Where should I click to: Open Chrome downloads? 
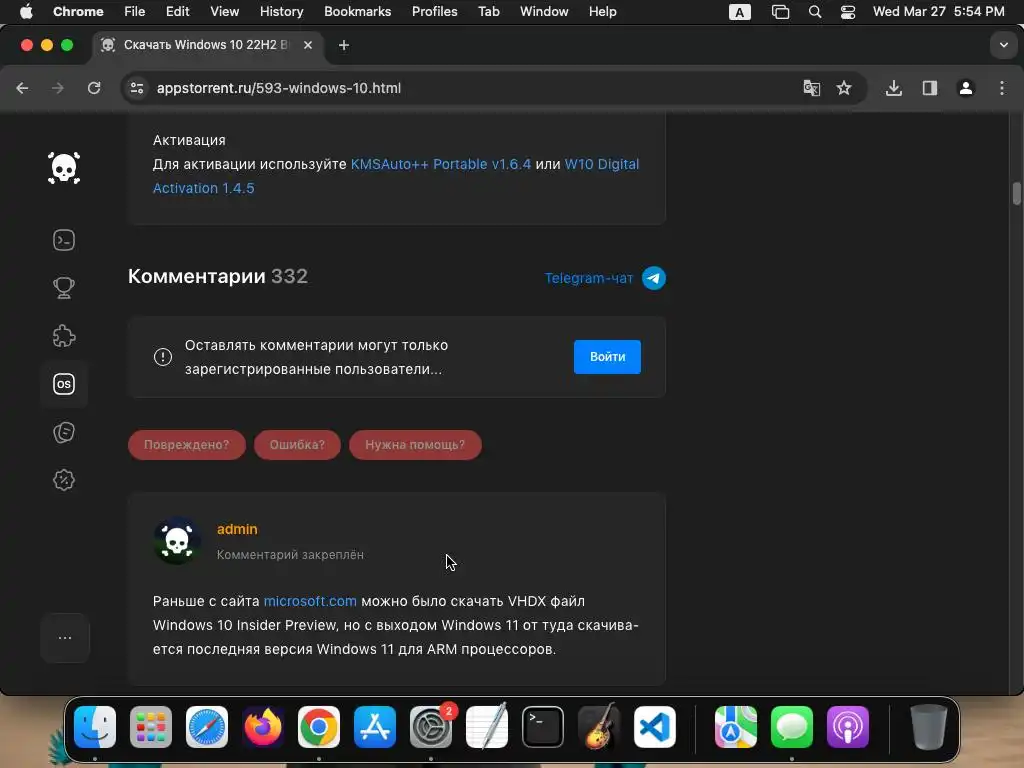[x=894, y=88]
